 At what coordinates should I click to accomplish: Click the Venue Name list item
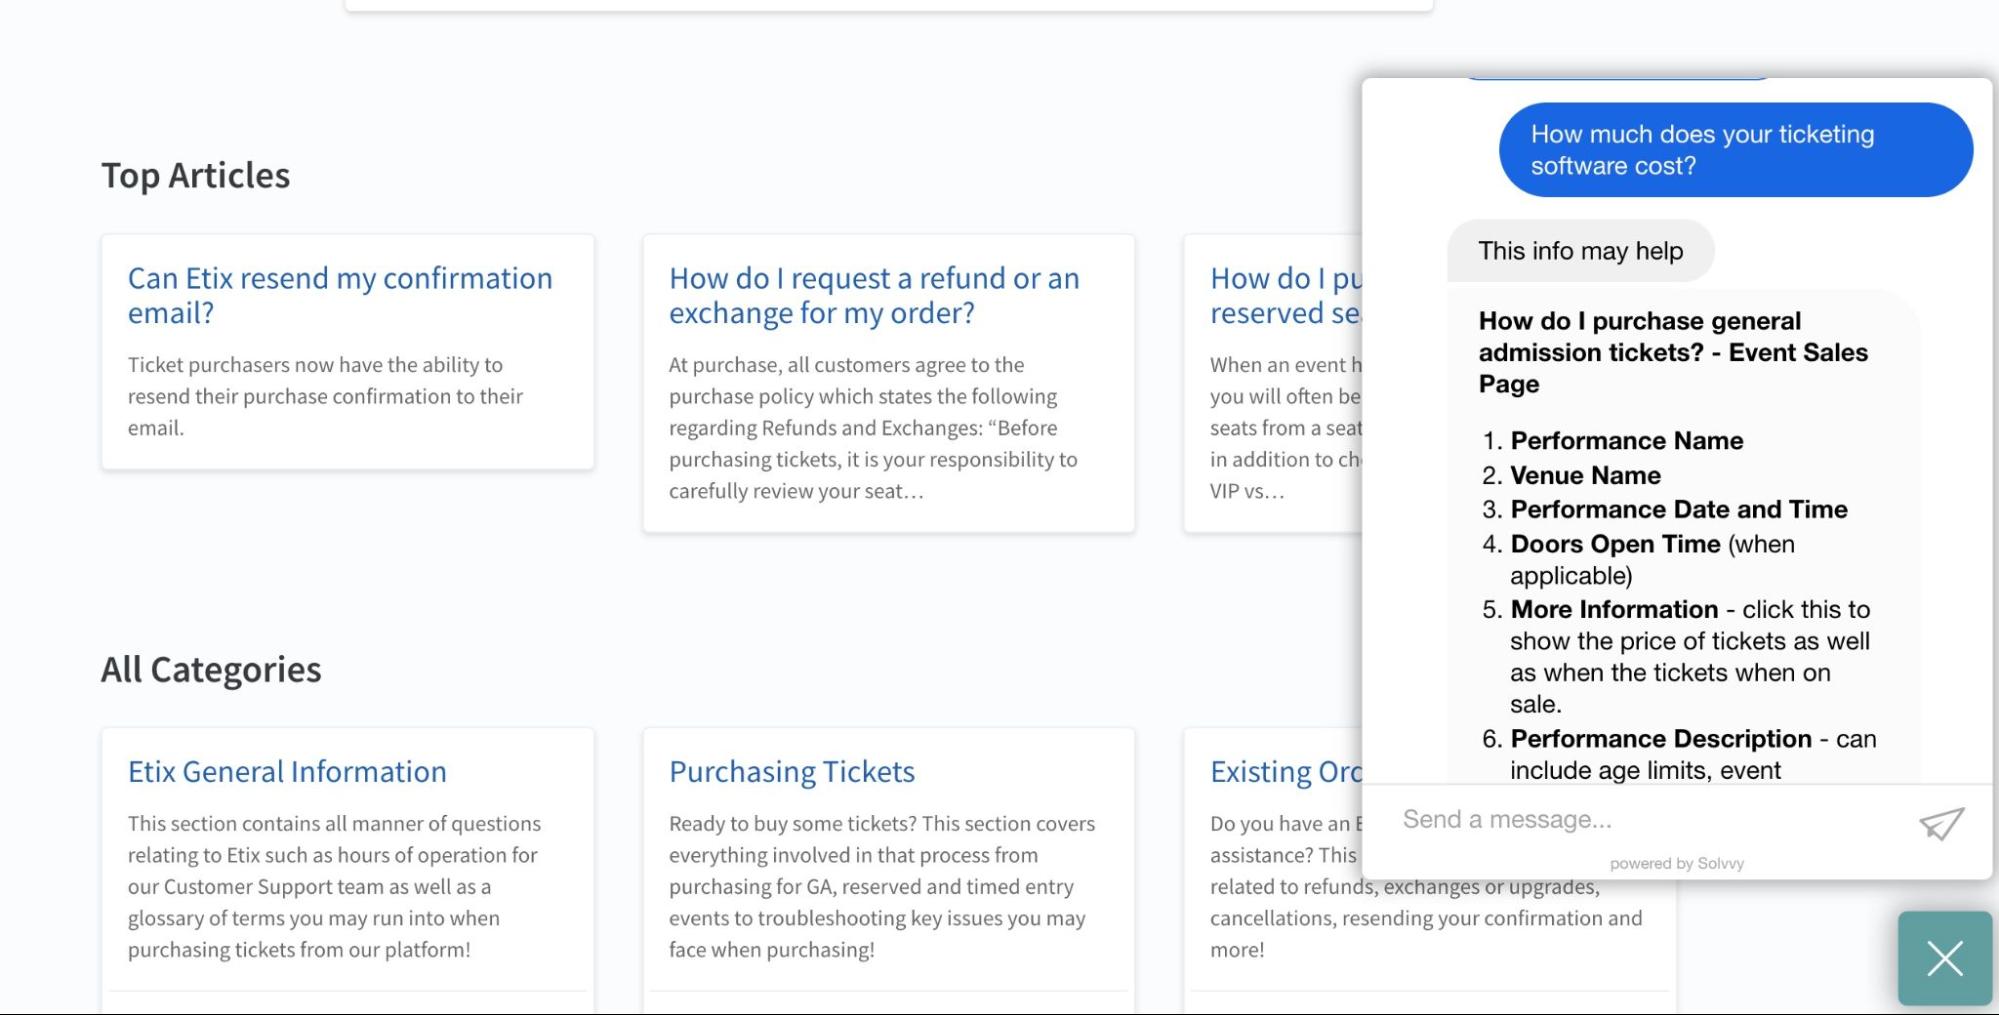point(1585,475)
